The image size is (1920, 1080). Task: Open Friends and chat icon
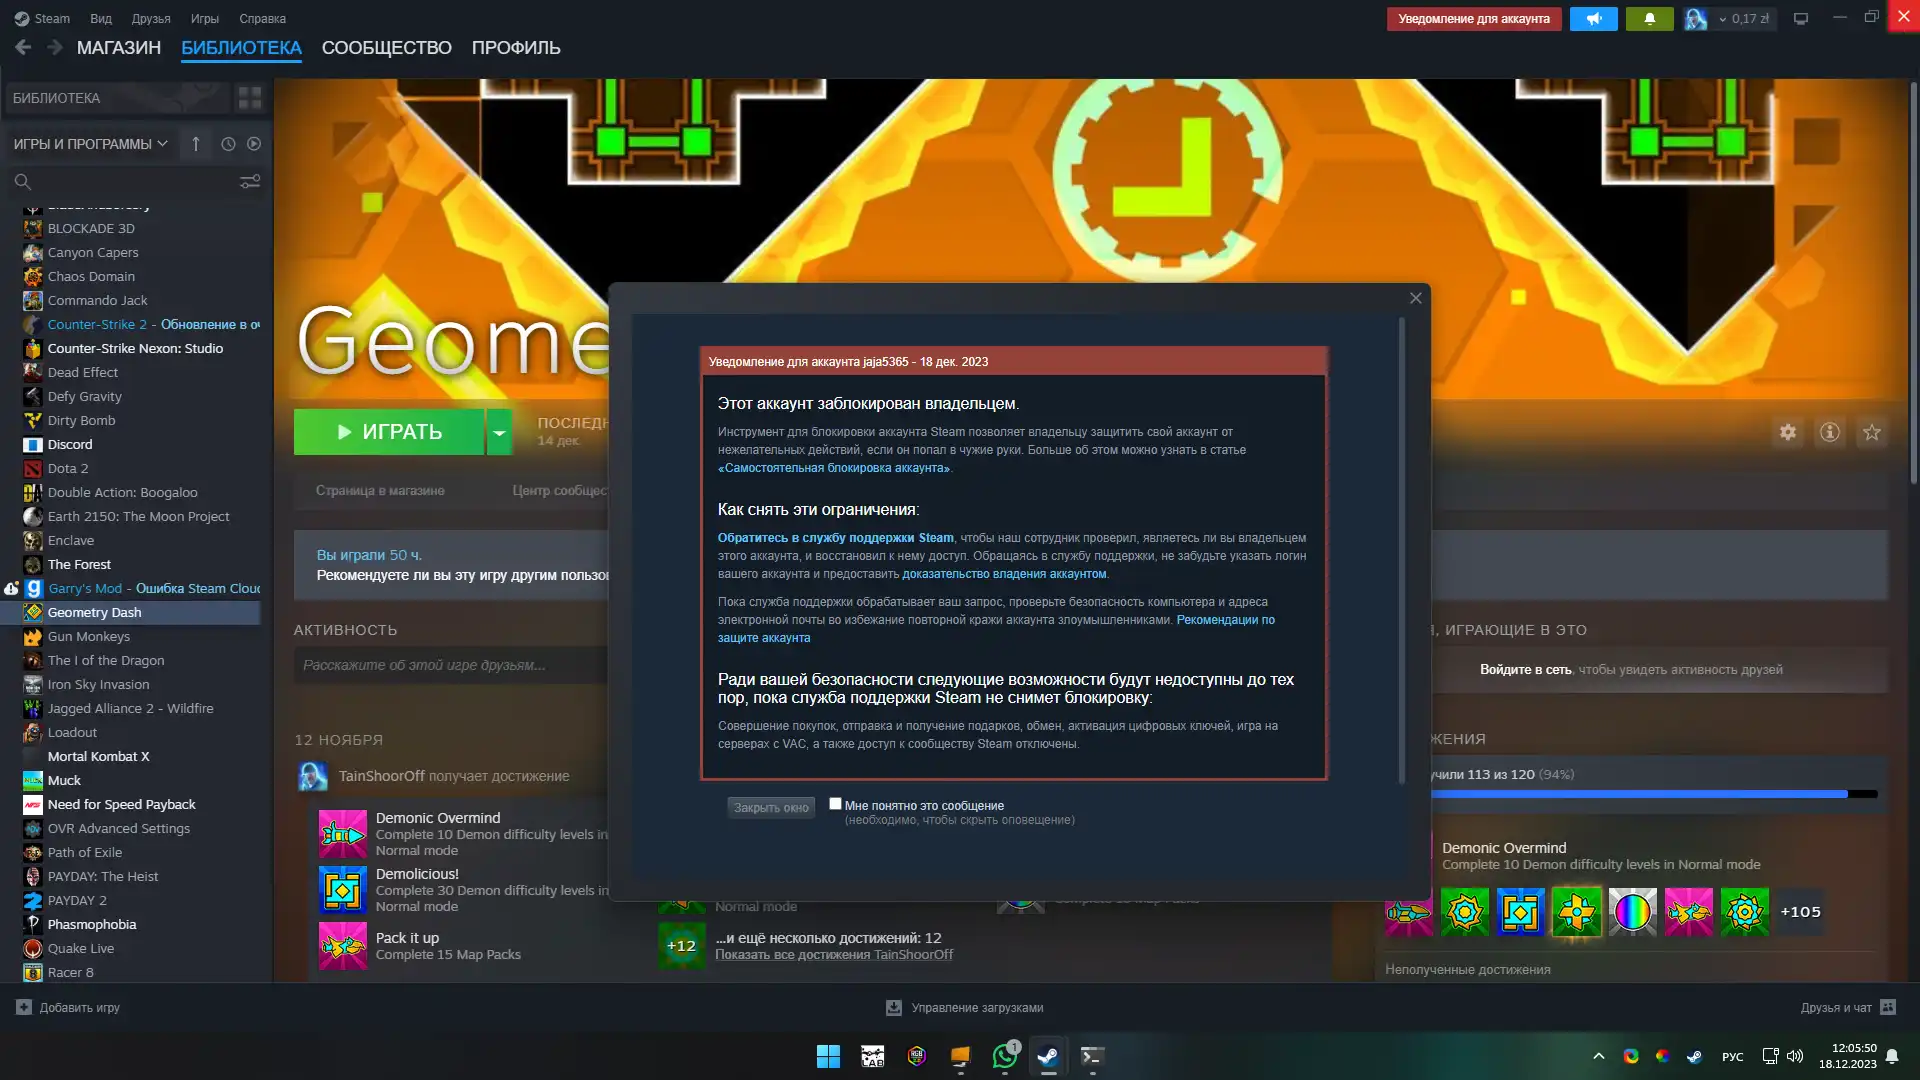tap(1888, 1007)
